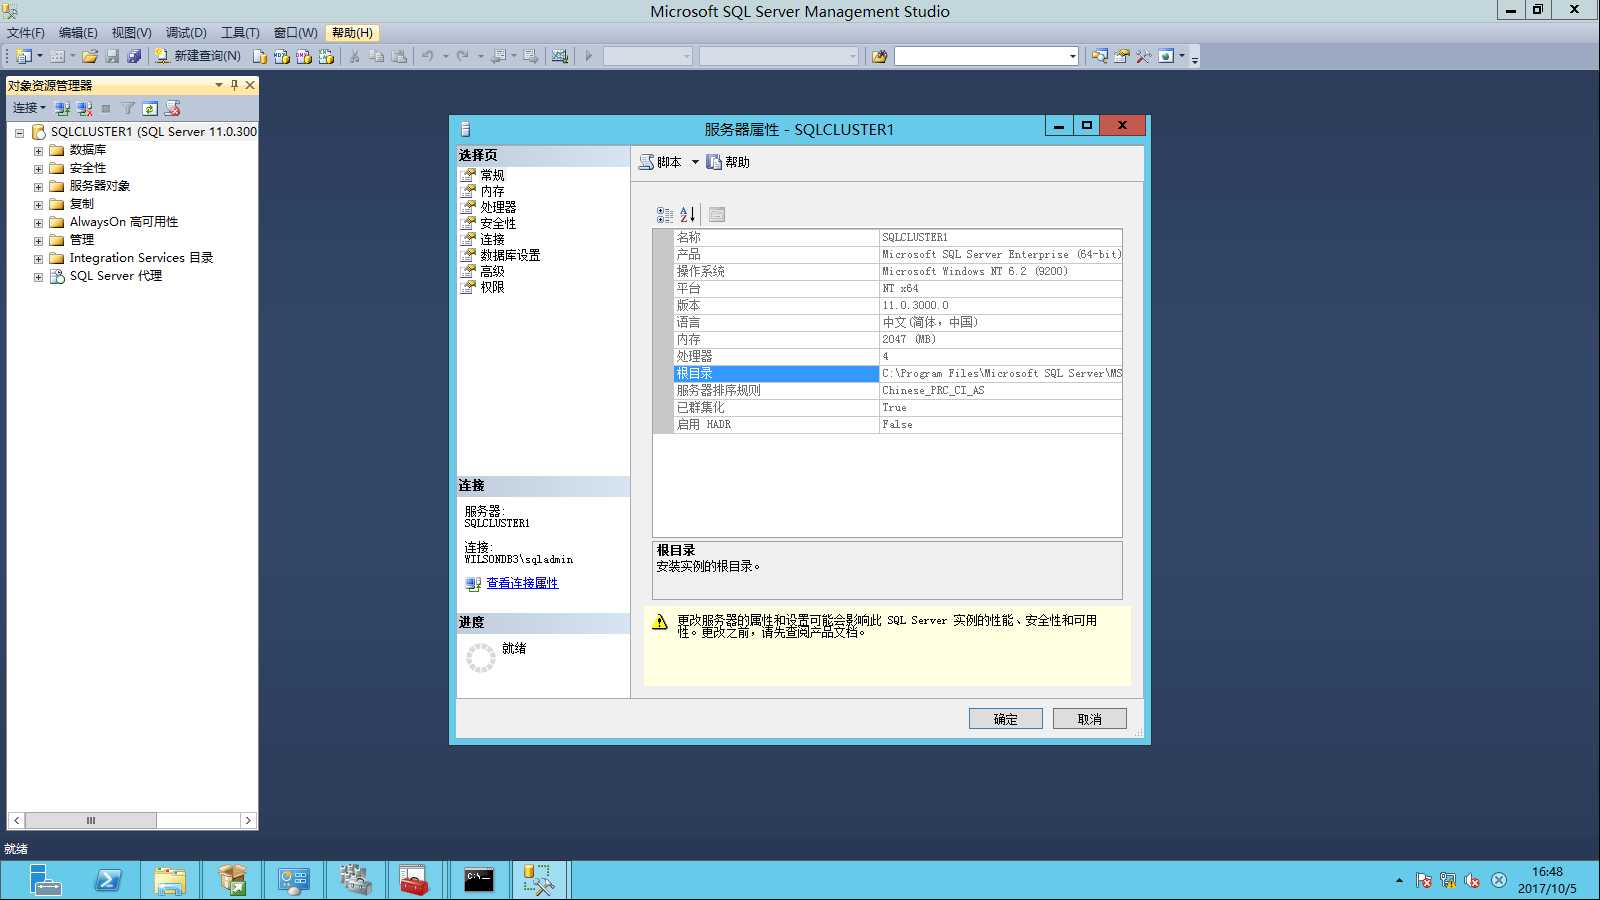Open the 脚本 dropdown arrow
This screenshot has width=1600, height=900.
695,162
